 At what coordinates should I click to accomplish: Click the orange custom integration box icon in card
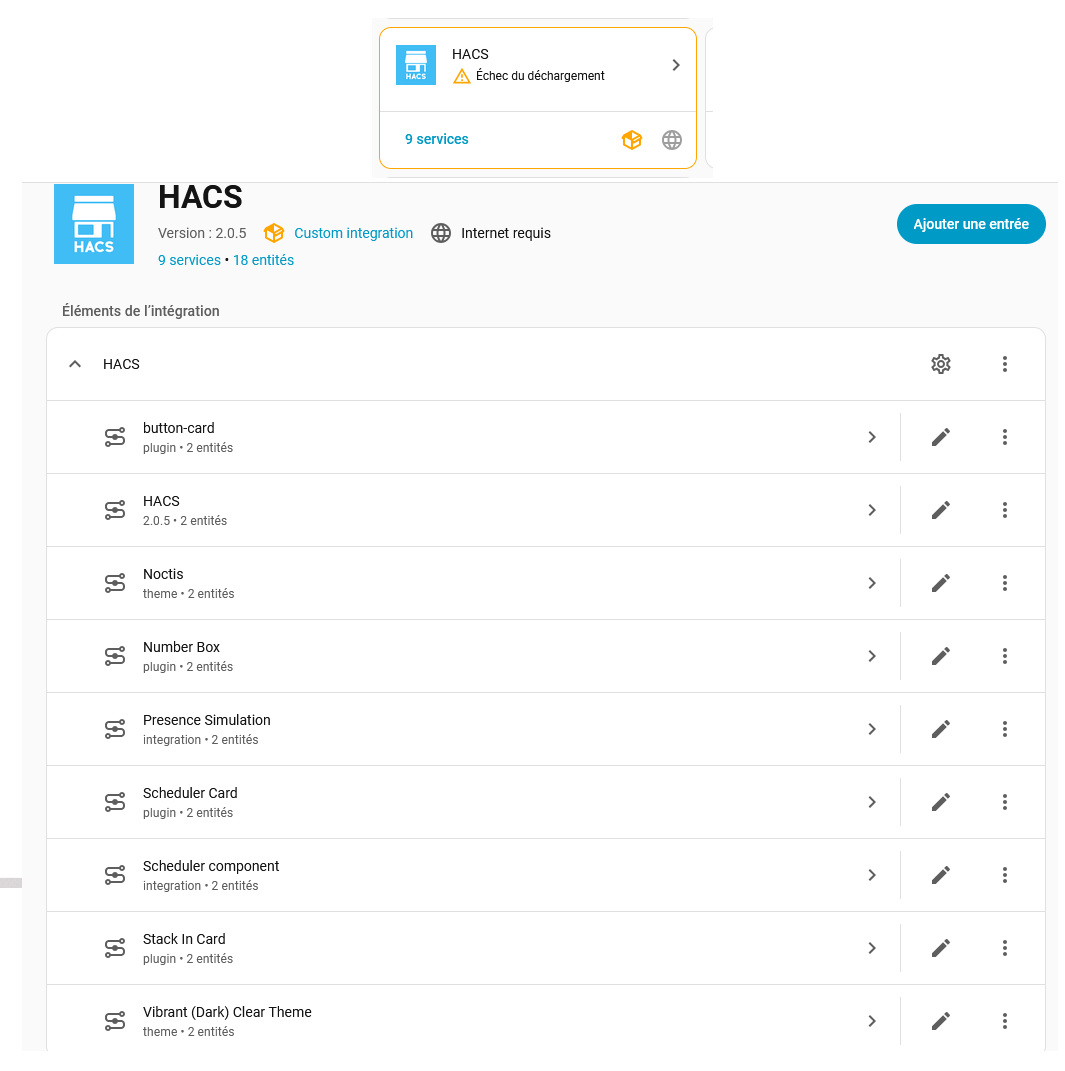click(631, 140)
